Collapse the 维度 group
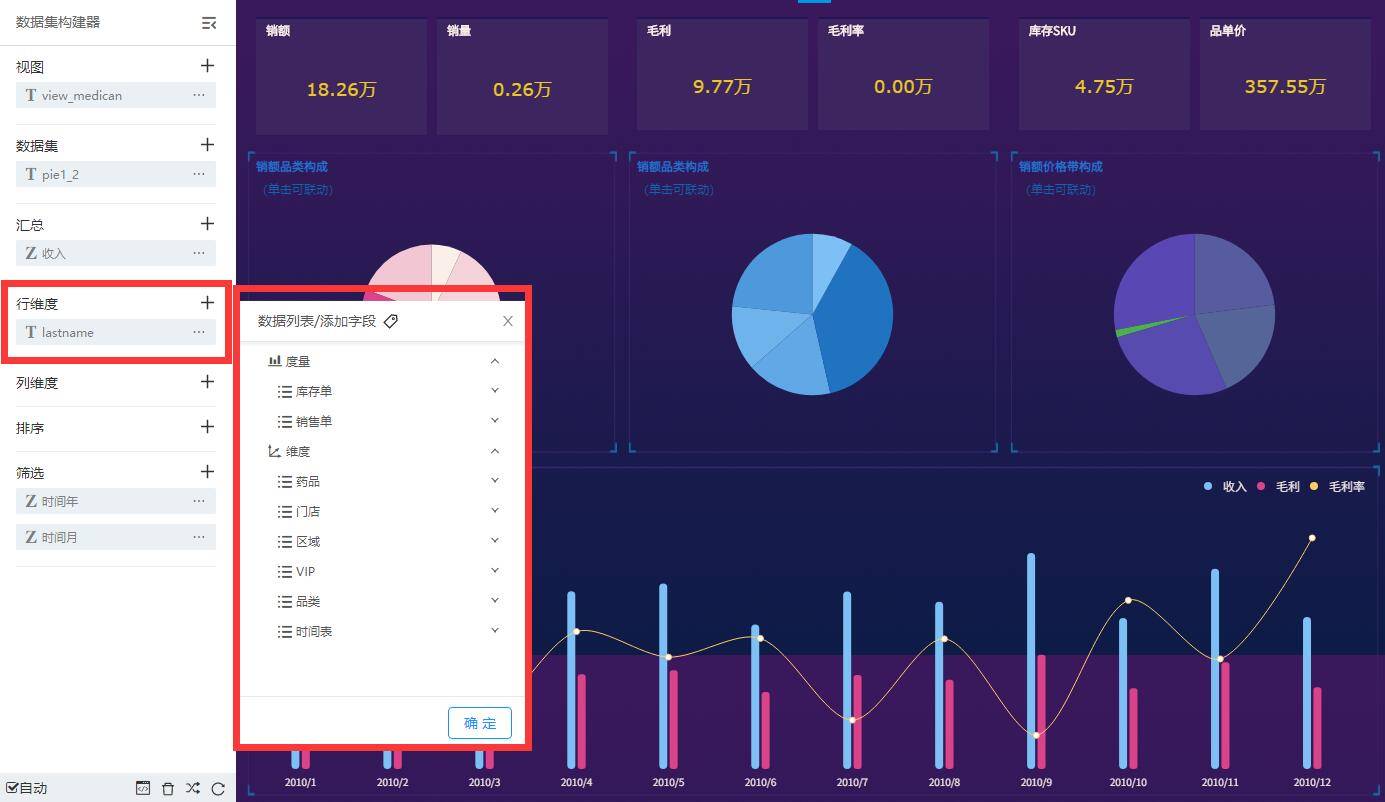 point(494,451)
